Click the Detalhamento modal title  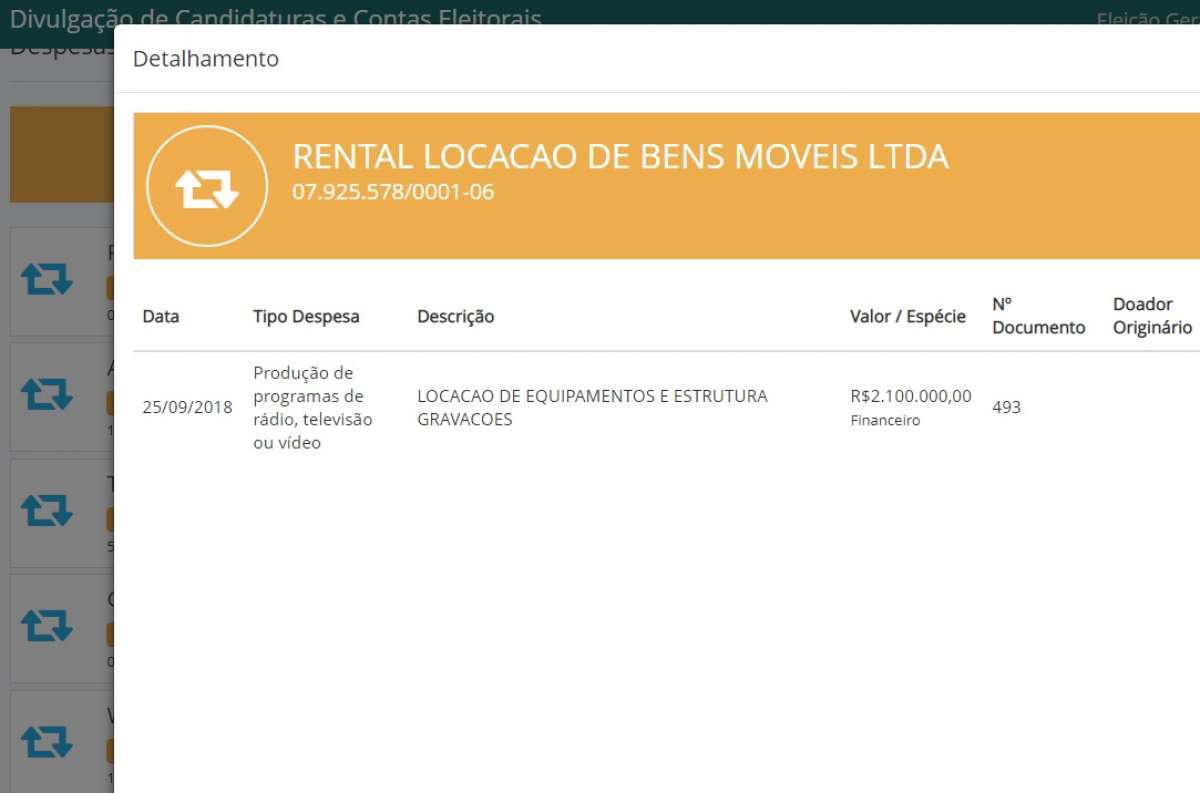[205, 59]
